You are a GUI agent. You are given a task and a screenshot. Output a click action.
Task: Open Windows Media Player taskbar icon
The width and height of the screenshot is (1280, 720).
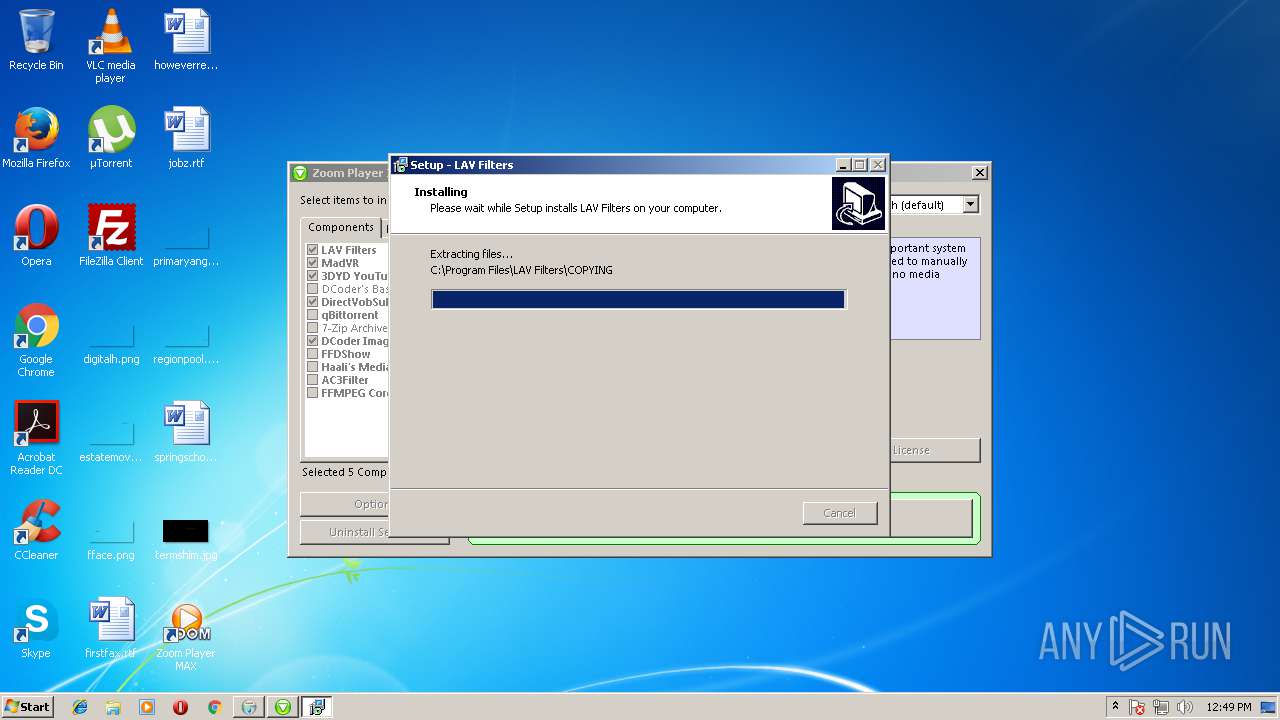(147, 707)
